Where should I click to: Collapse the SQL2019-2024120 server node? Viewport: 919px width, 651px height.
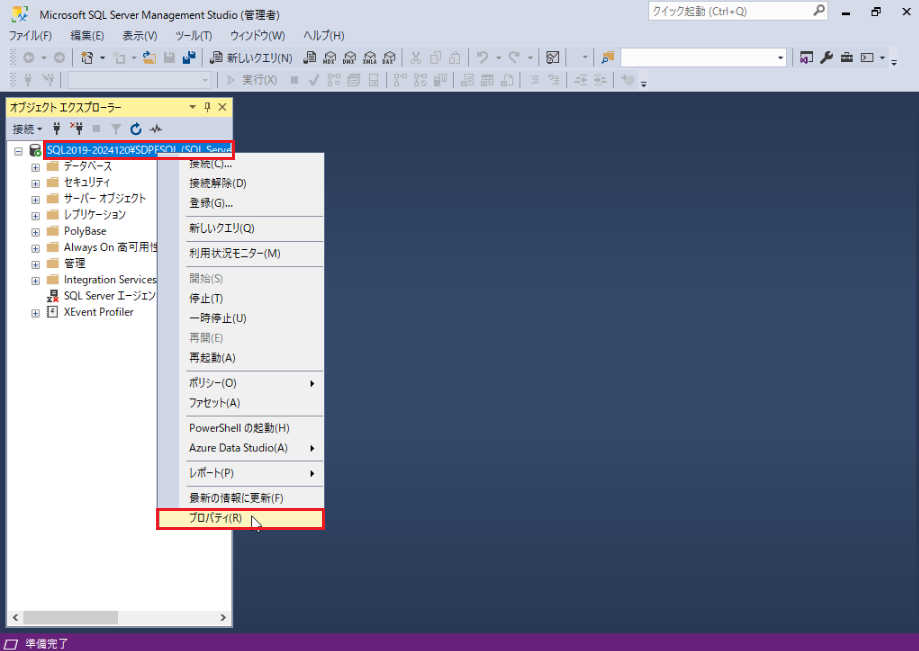tap(18, 151)
